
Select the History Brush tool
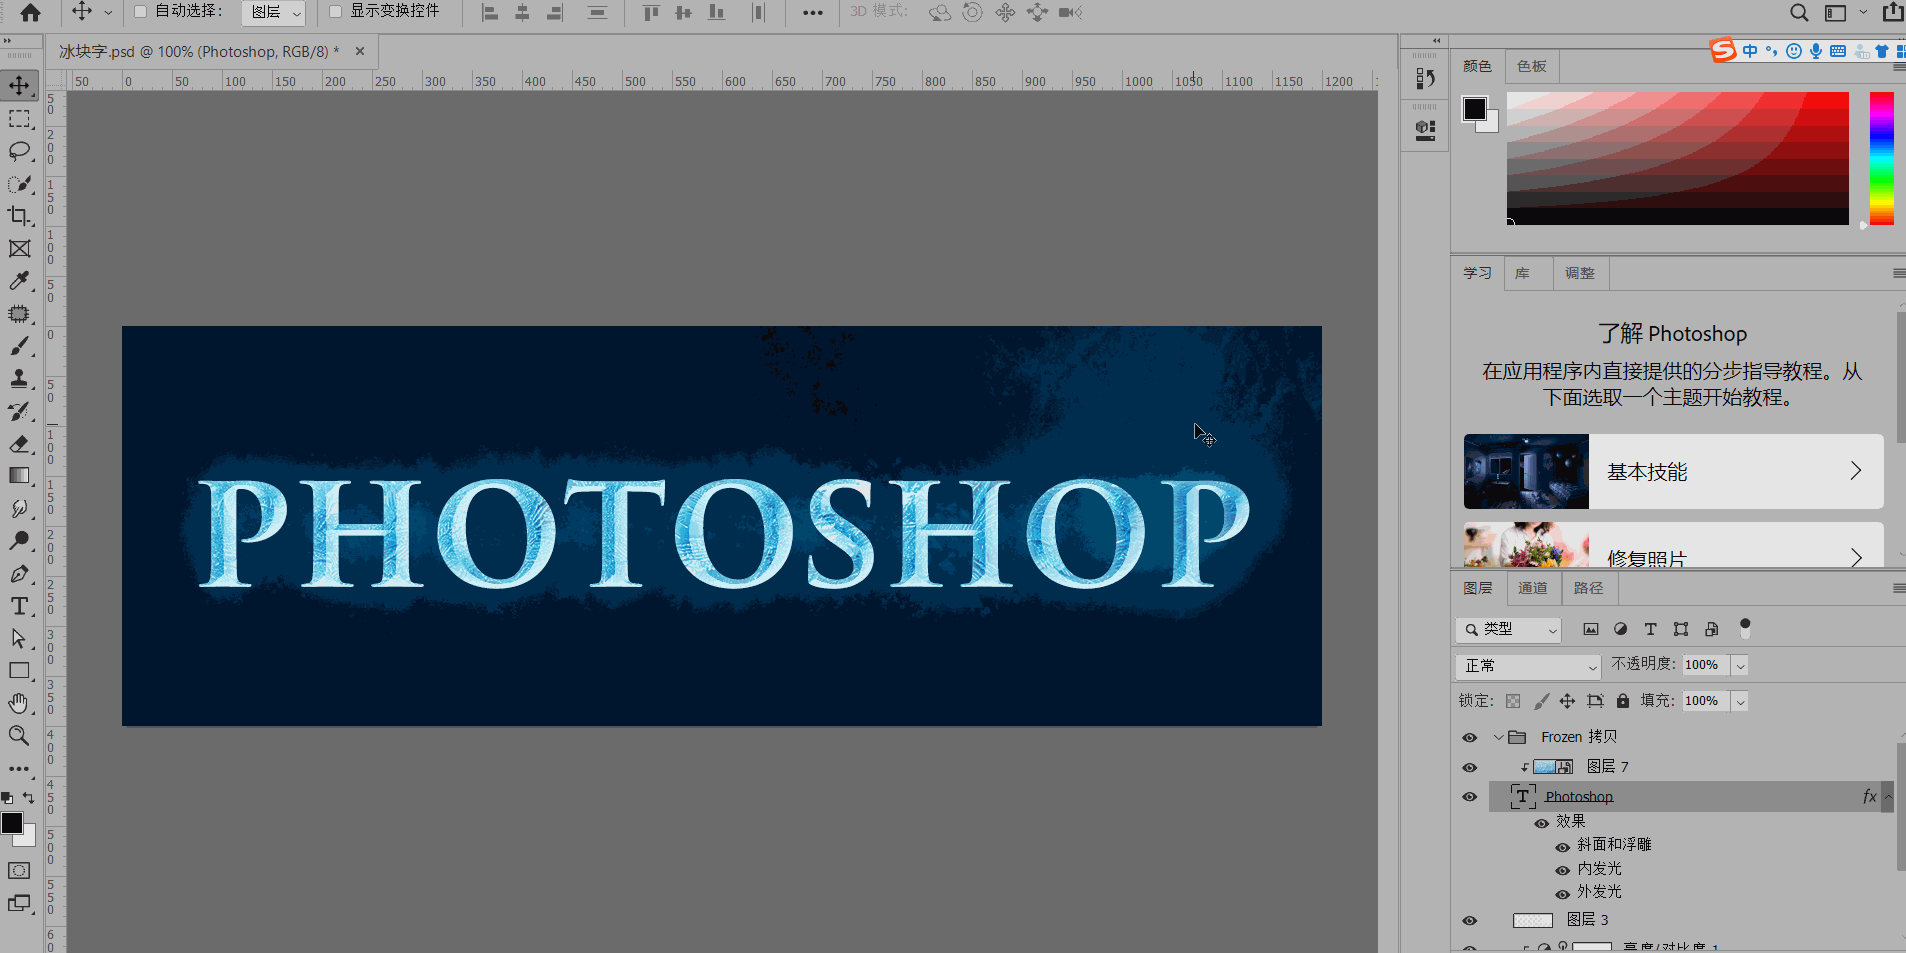(19, 411)
